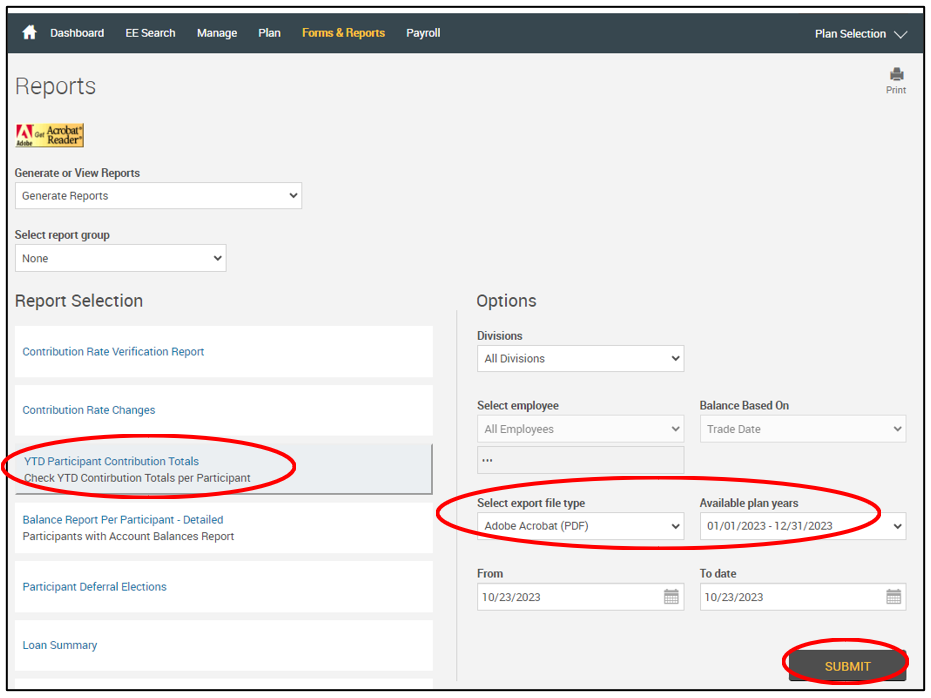This screenshot has width=931, height=698.
Task: Open the Select report group dropdown
Action: (120, 258)
